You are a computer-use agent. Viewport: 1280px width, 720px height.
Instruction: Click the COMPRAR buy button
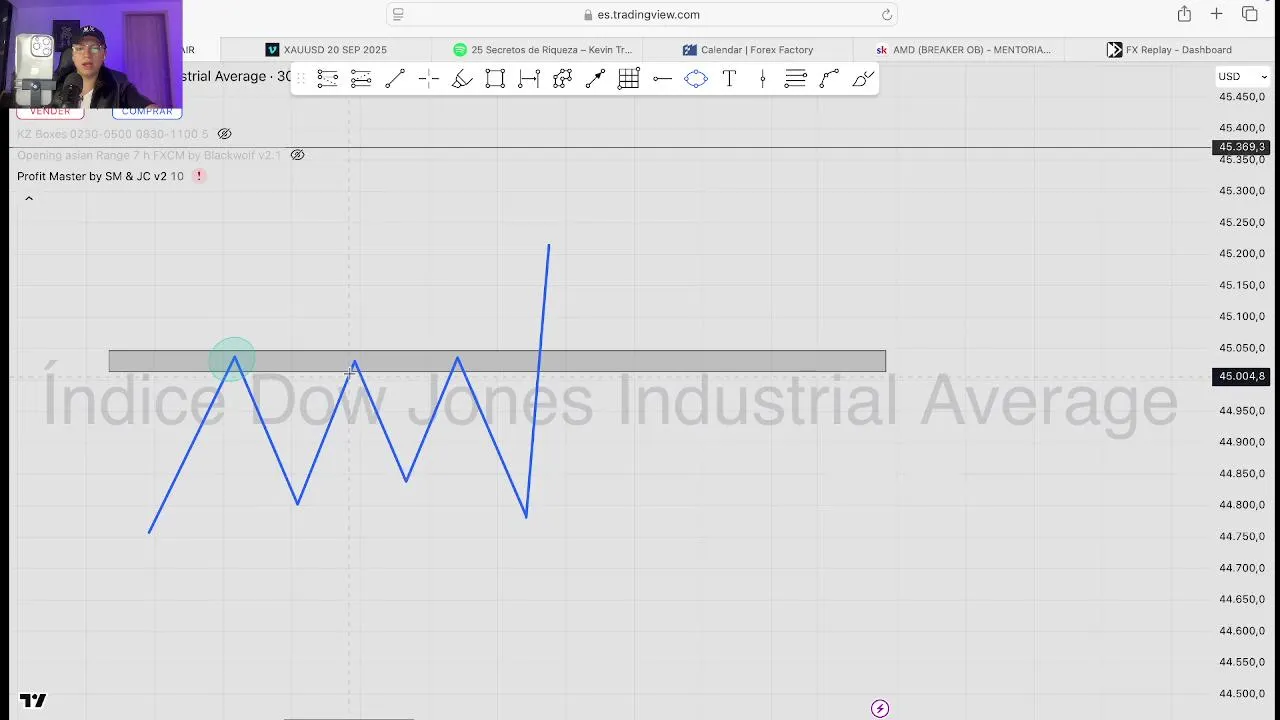(147, 111)
